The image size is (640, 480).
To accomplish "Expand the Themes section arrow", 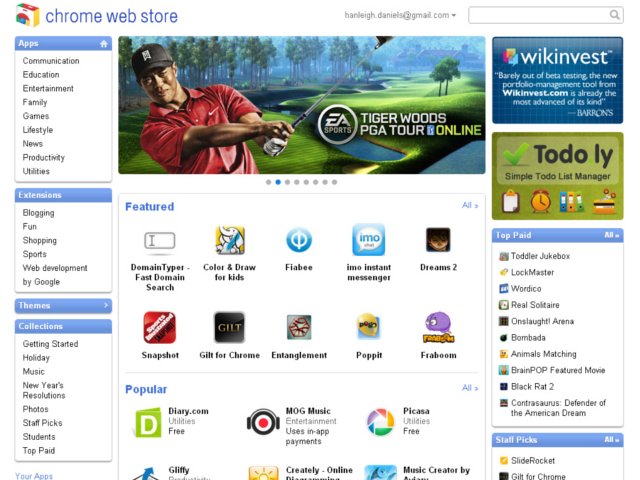I will (105, 306).
